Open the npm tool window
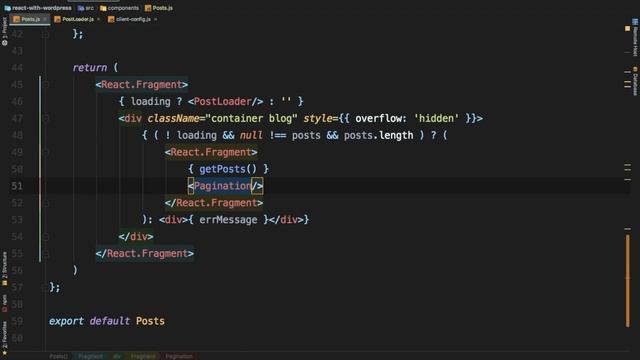This screenshot has height=360, width=640. (4, 303)
